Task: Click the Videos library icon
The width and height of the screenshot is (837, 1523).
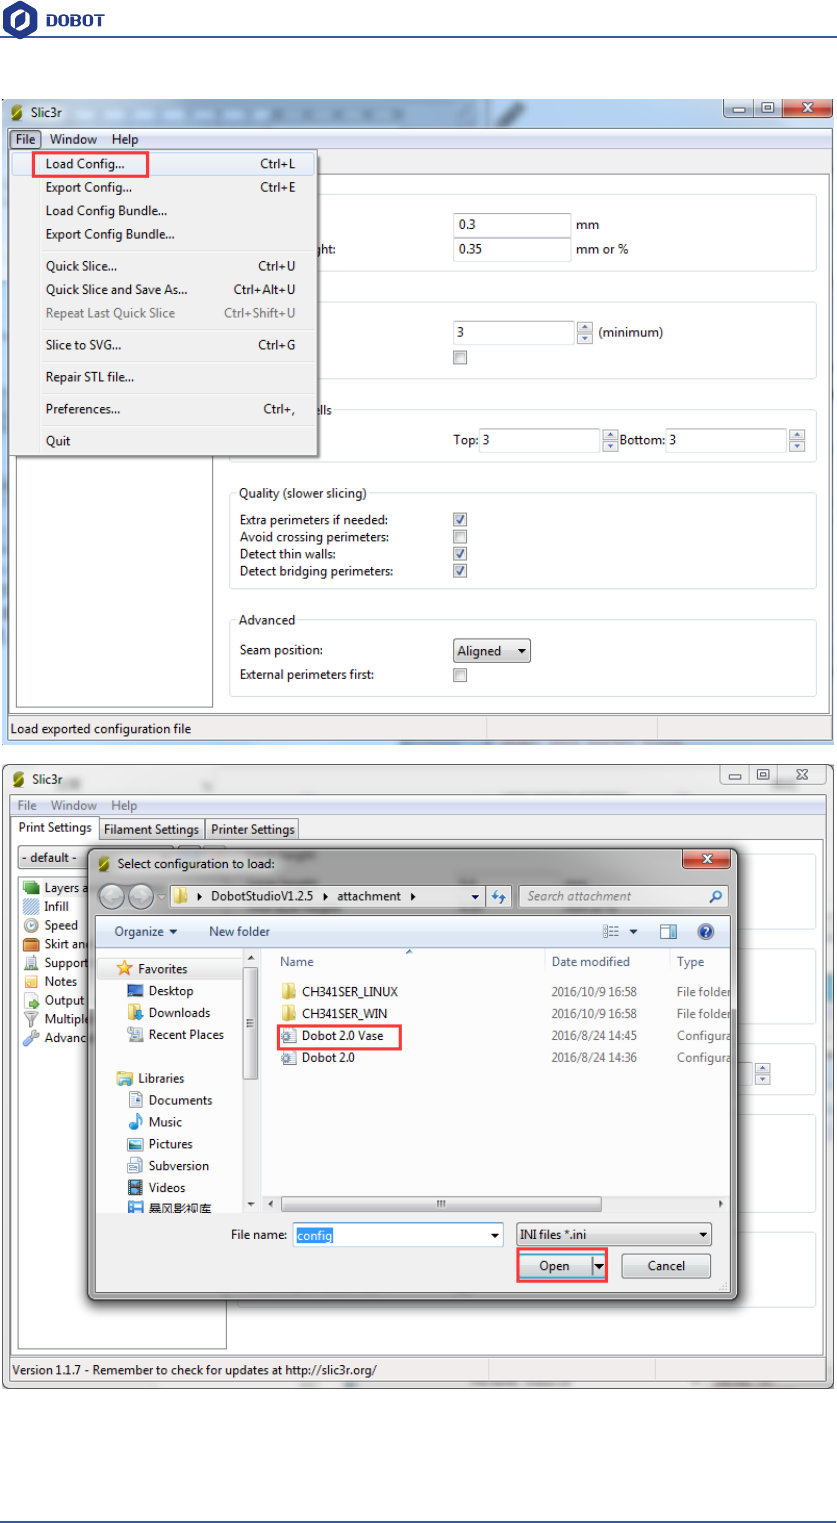Action: [x=136, y=1188]
